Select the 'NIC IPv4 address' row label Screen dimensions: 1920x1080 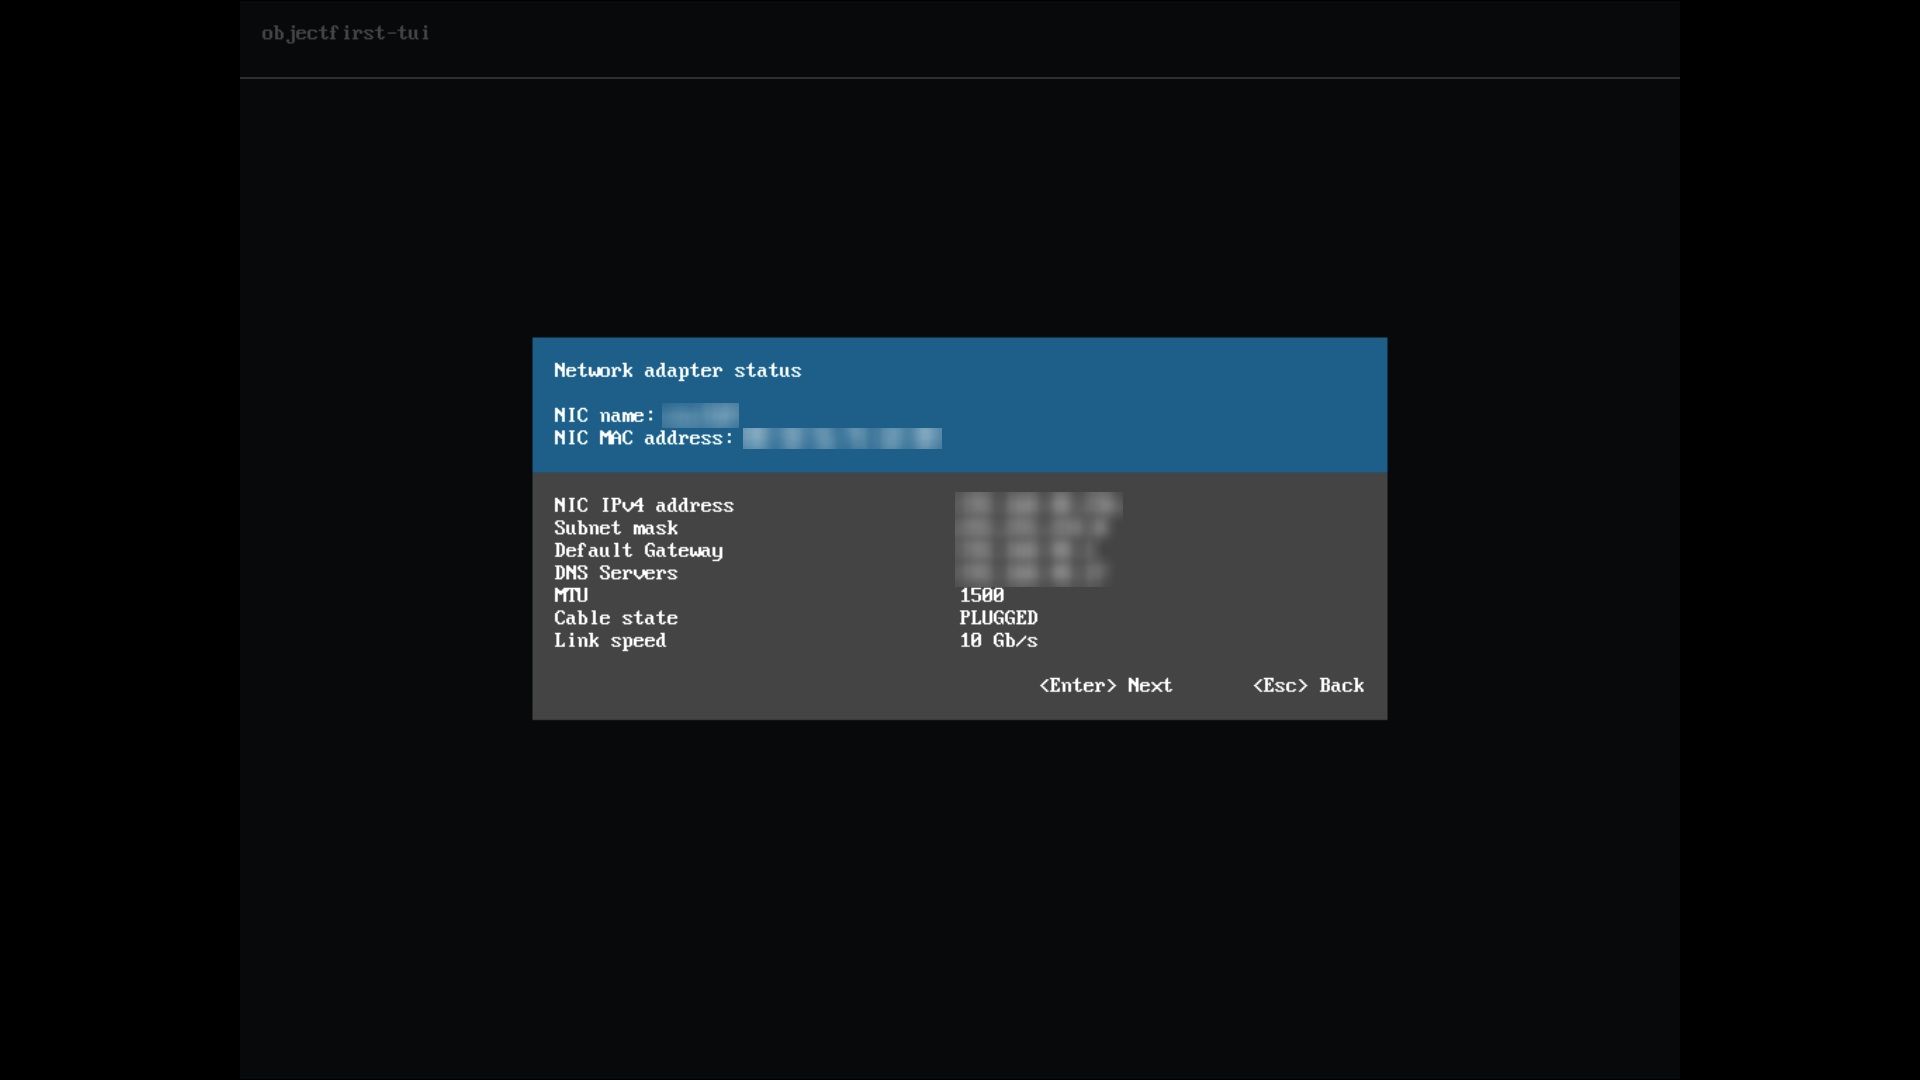(x=643, y=505)
